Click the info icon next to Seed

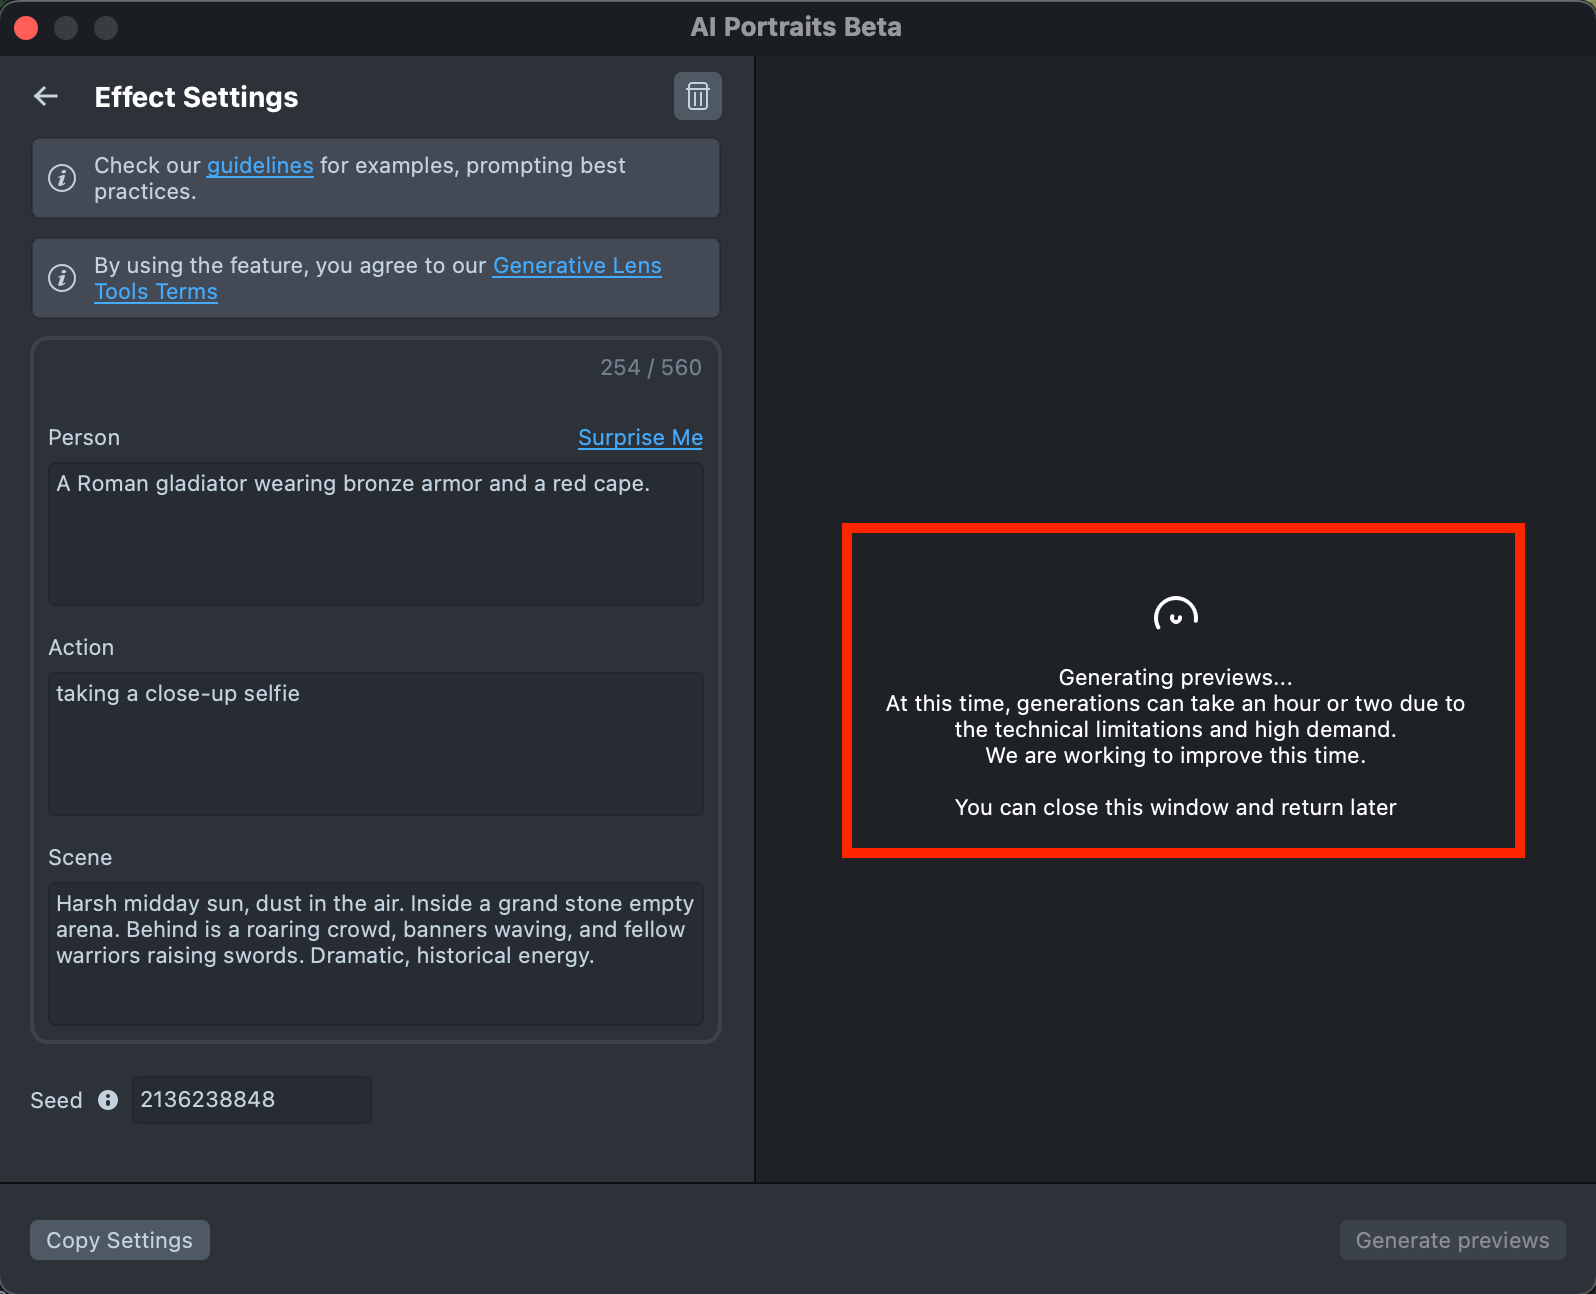(108, 1100)
